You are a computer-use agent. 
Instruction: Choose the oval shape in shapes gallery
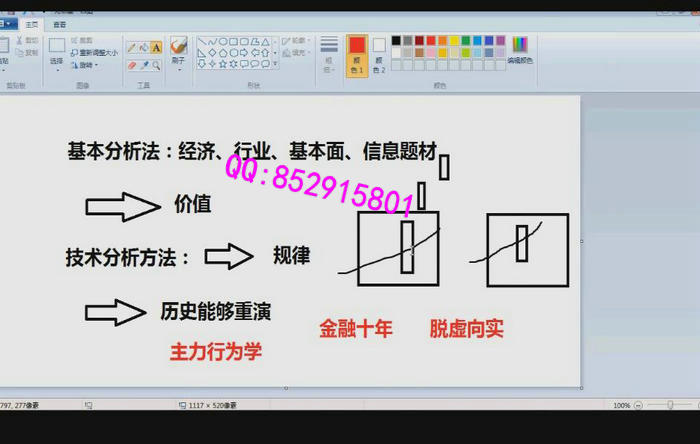[225, 41]
